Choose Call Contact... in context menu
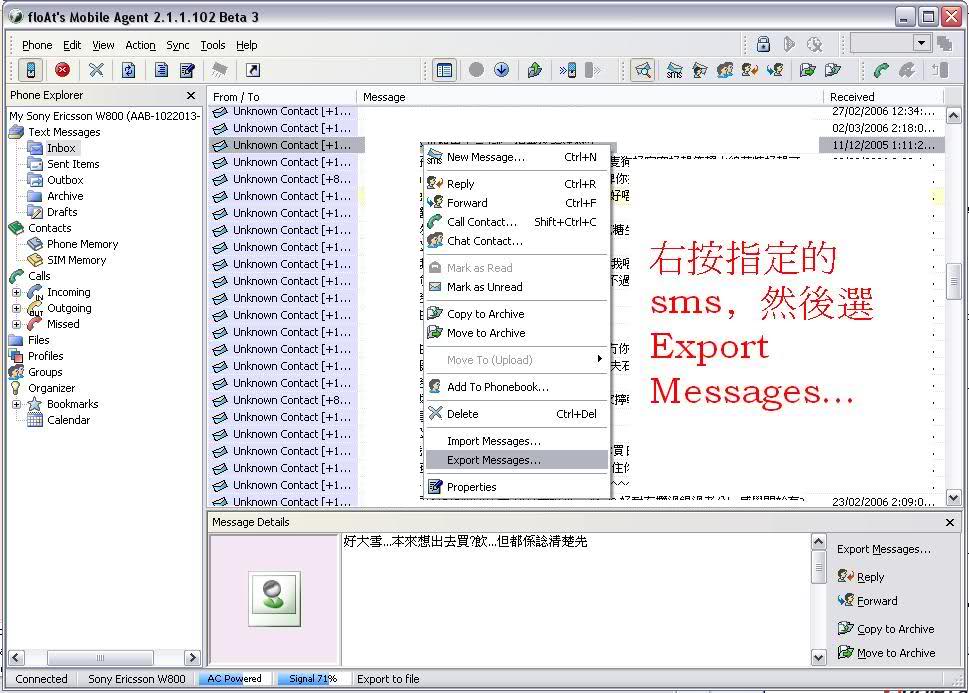This screenshot has width=969, height=693. coord(517,222)
